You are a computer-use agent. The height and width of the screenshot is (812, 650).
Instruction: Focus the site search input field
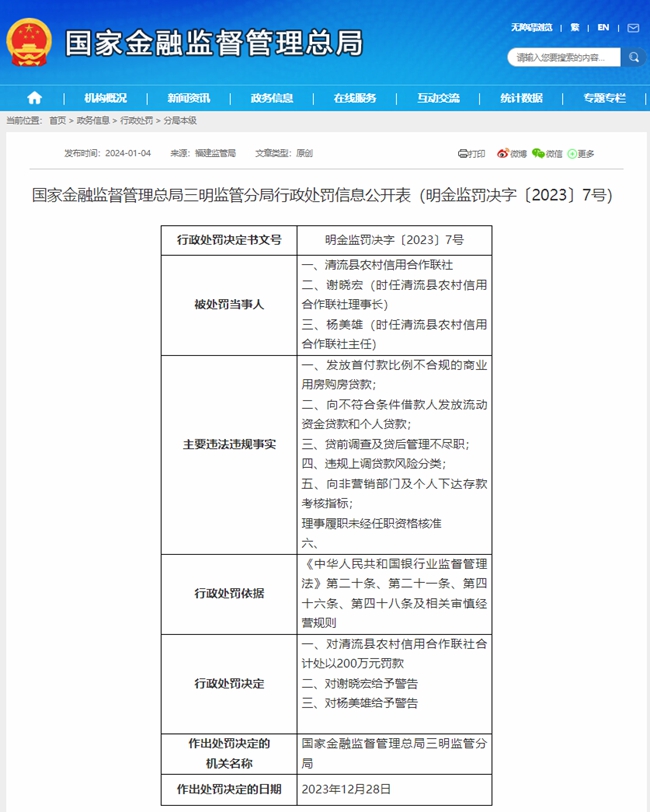564,57
